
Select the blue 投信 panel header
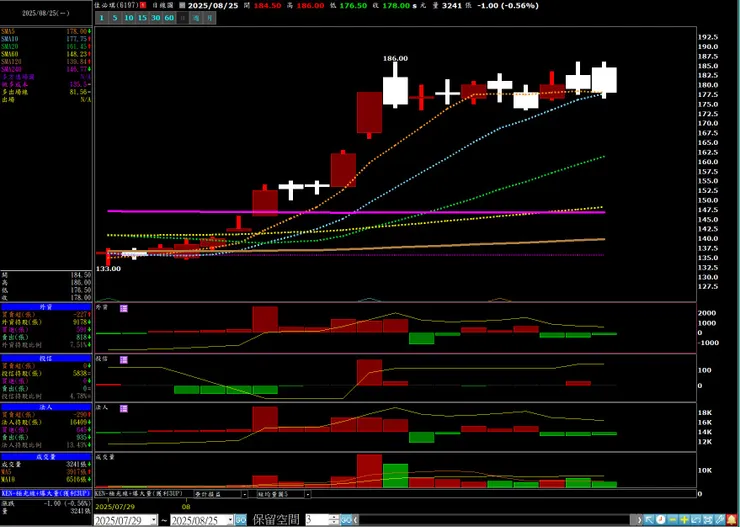click(46, 359)
